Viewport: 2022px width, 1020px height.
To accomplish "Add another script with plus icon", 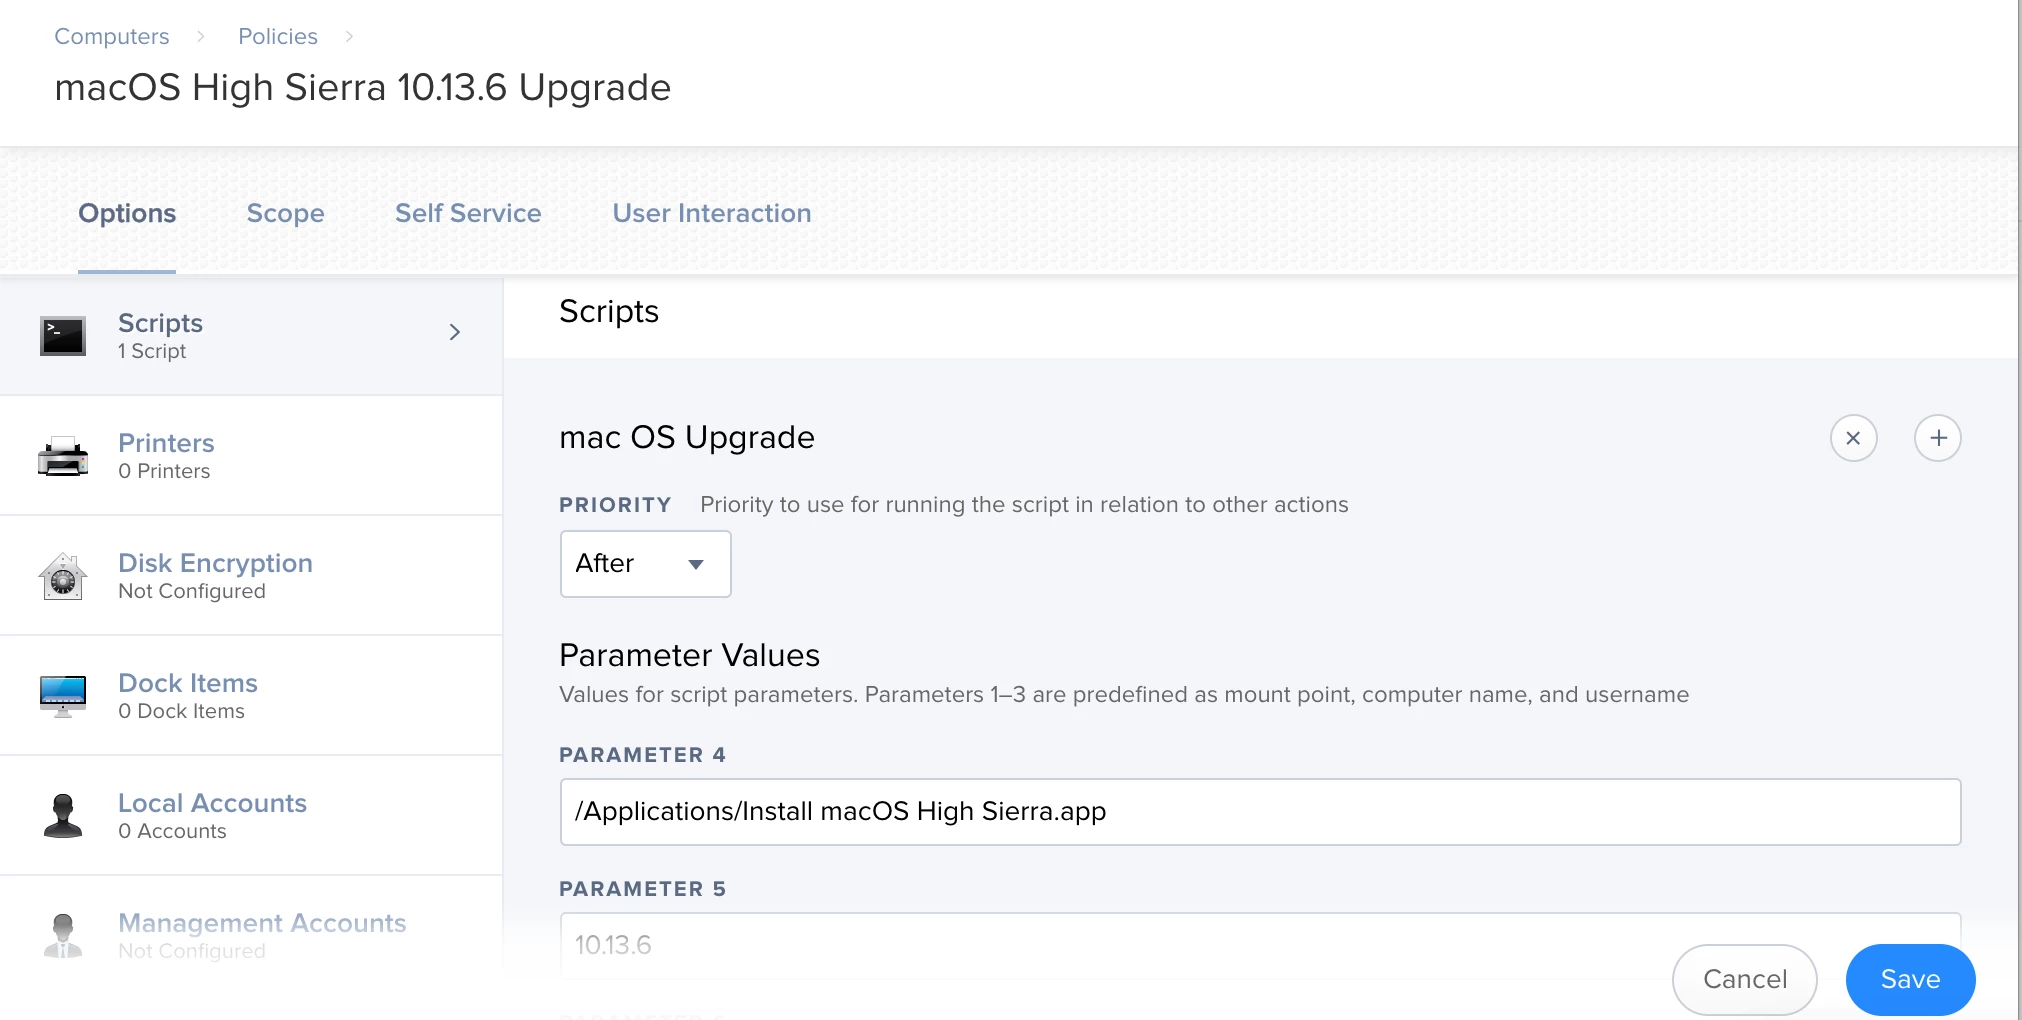I will [1938, 438].
